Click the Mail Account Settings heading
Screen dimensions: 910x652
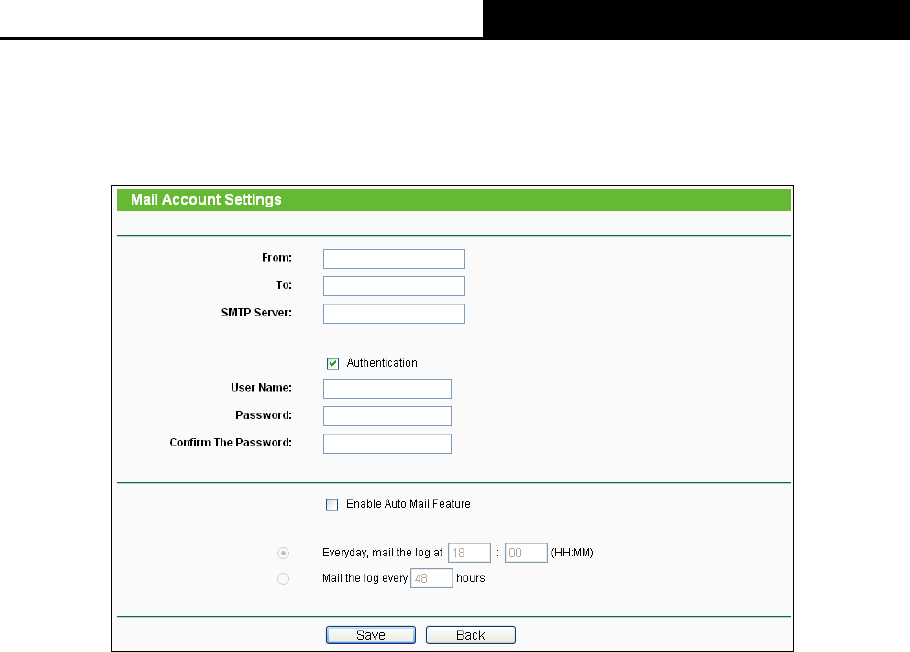coord(206,200)
